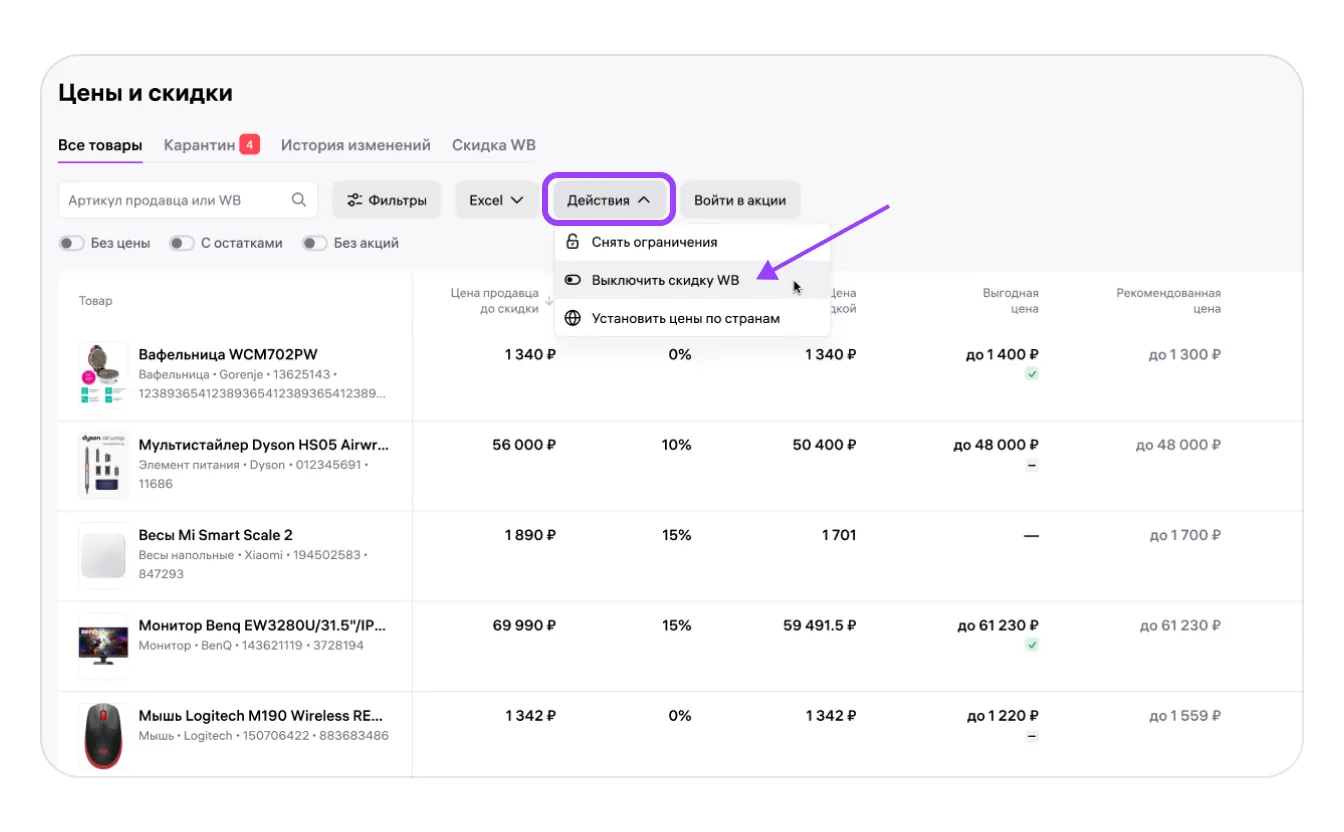The height and width of the screenshot is (832, 1344).
Task: Click the unlock icon for Снять ограничения
Action: (x=573, y=242)
